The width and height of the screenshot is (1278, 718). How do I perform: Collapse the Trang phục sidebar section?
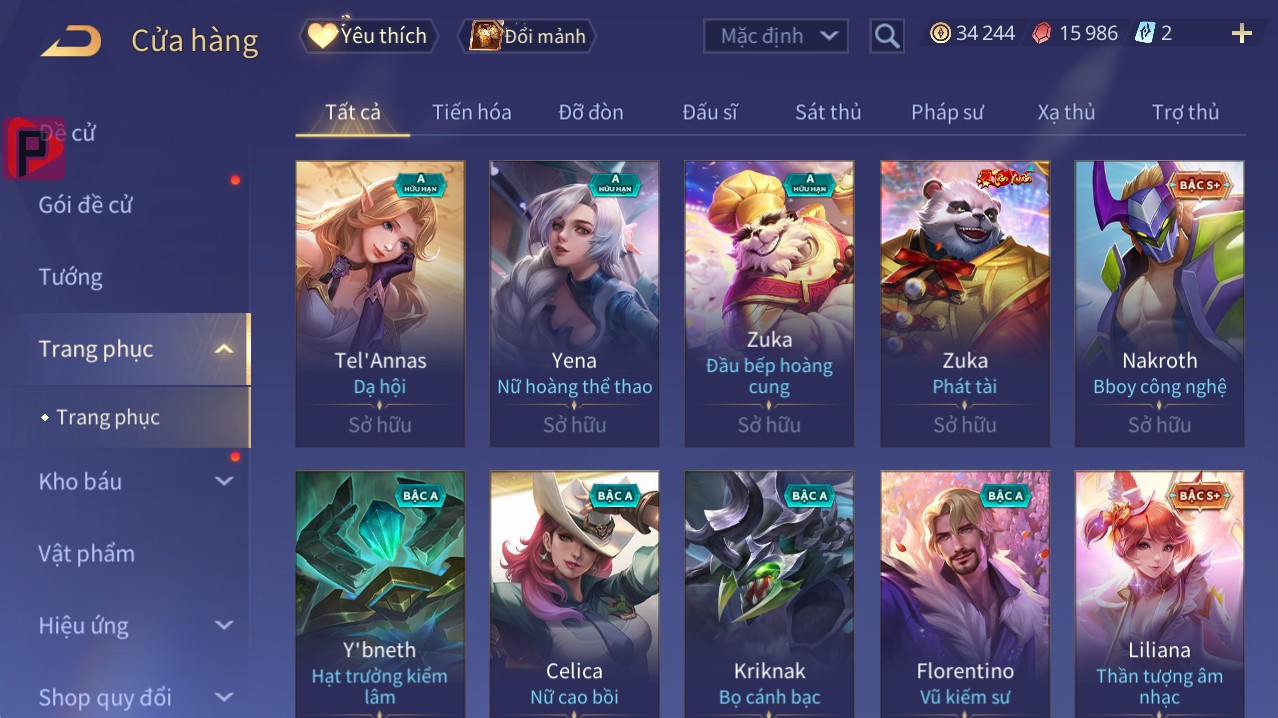224,349
